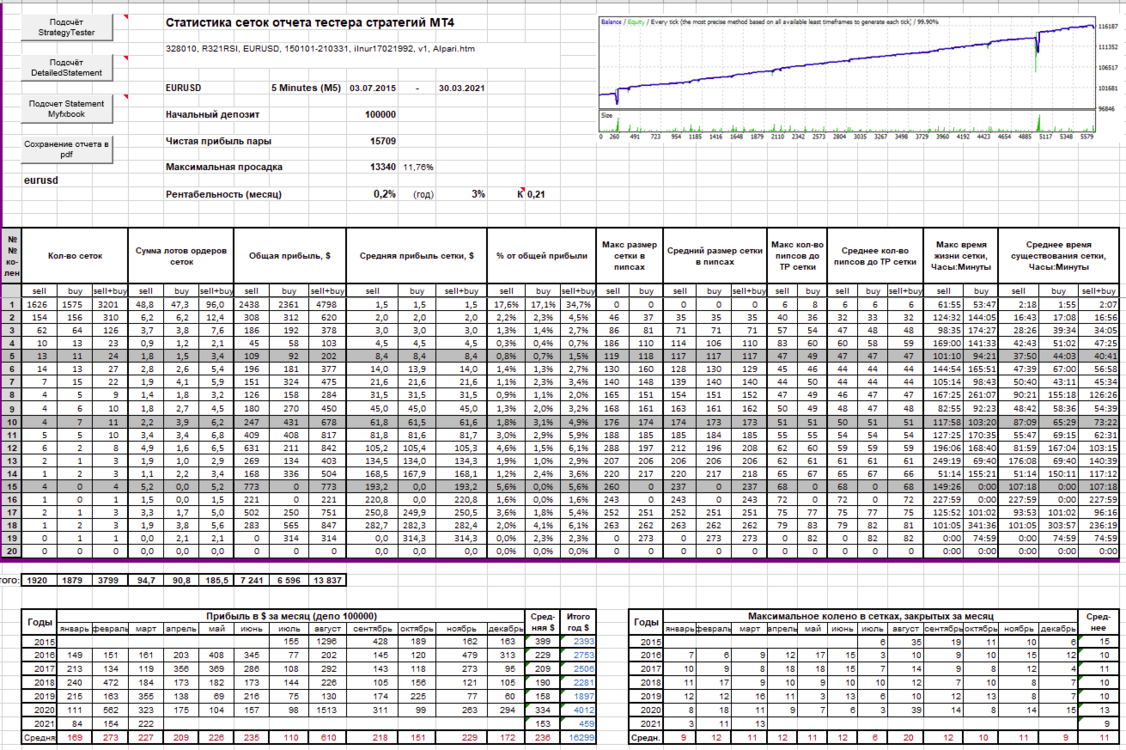
Task: Select Максимальное колено в сетках header
Action: 870,616
